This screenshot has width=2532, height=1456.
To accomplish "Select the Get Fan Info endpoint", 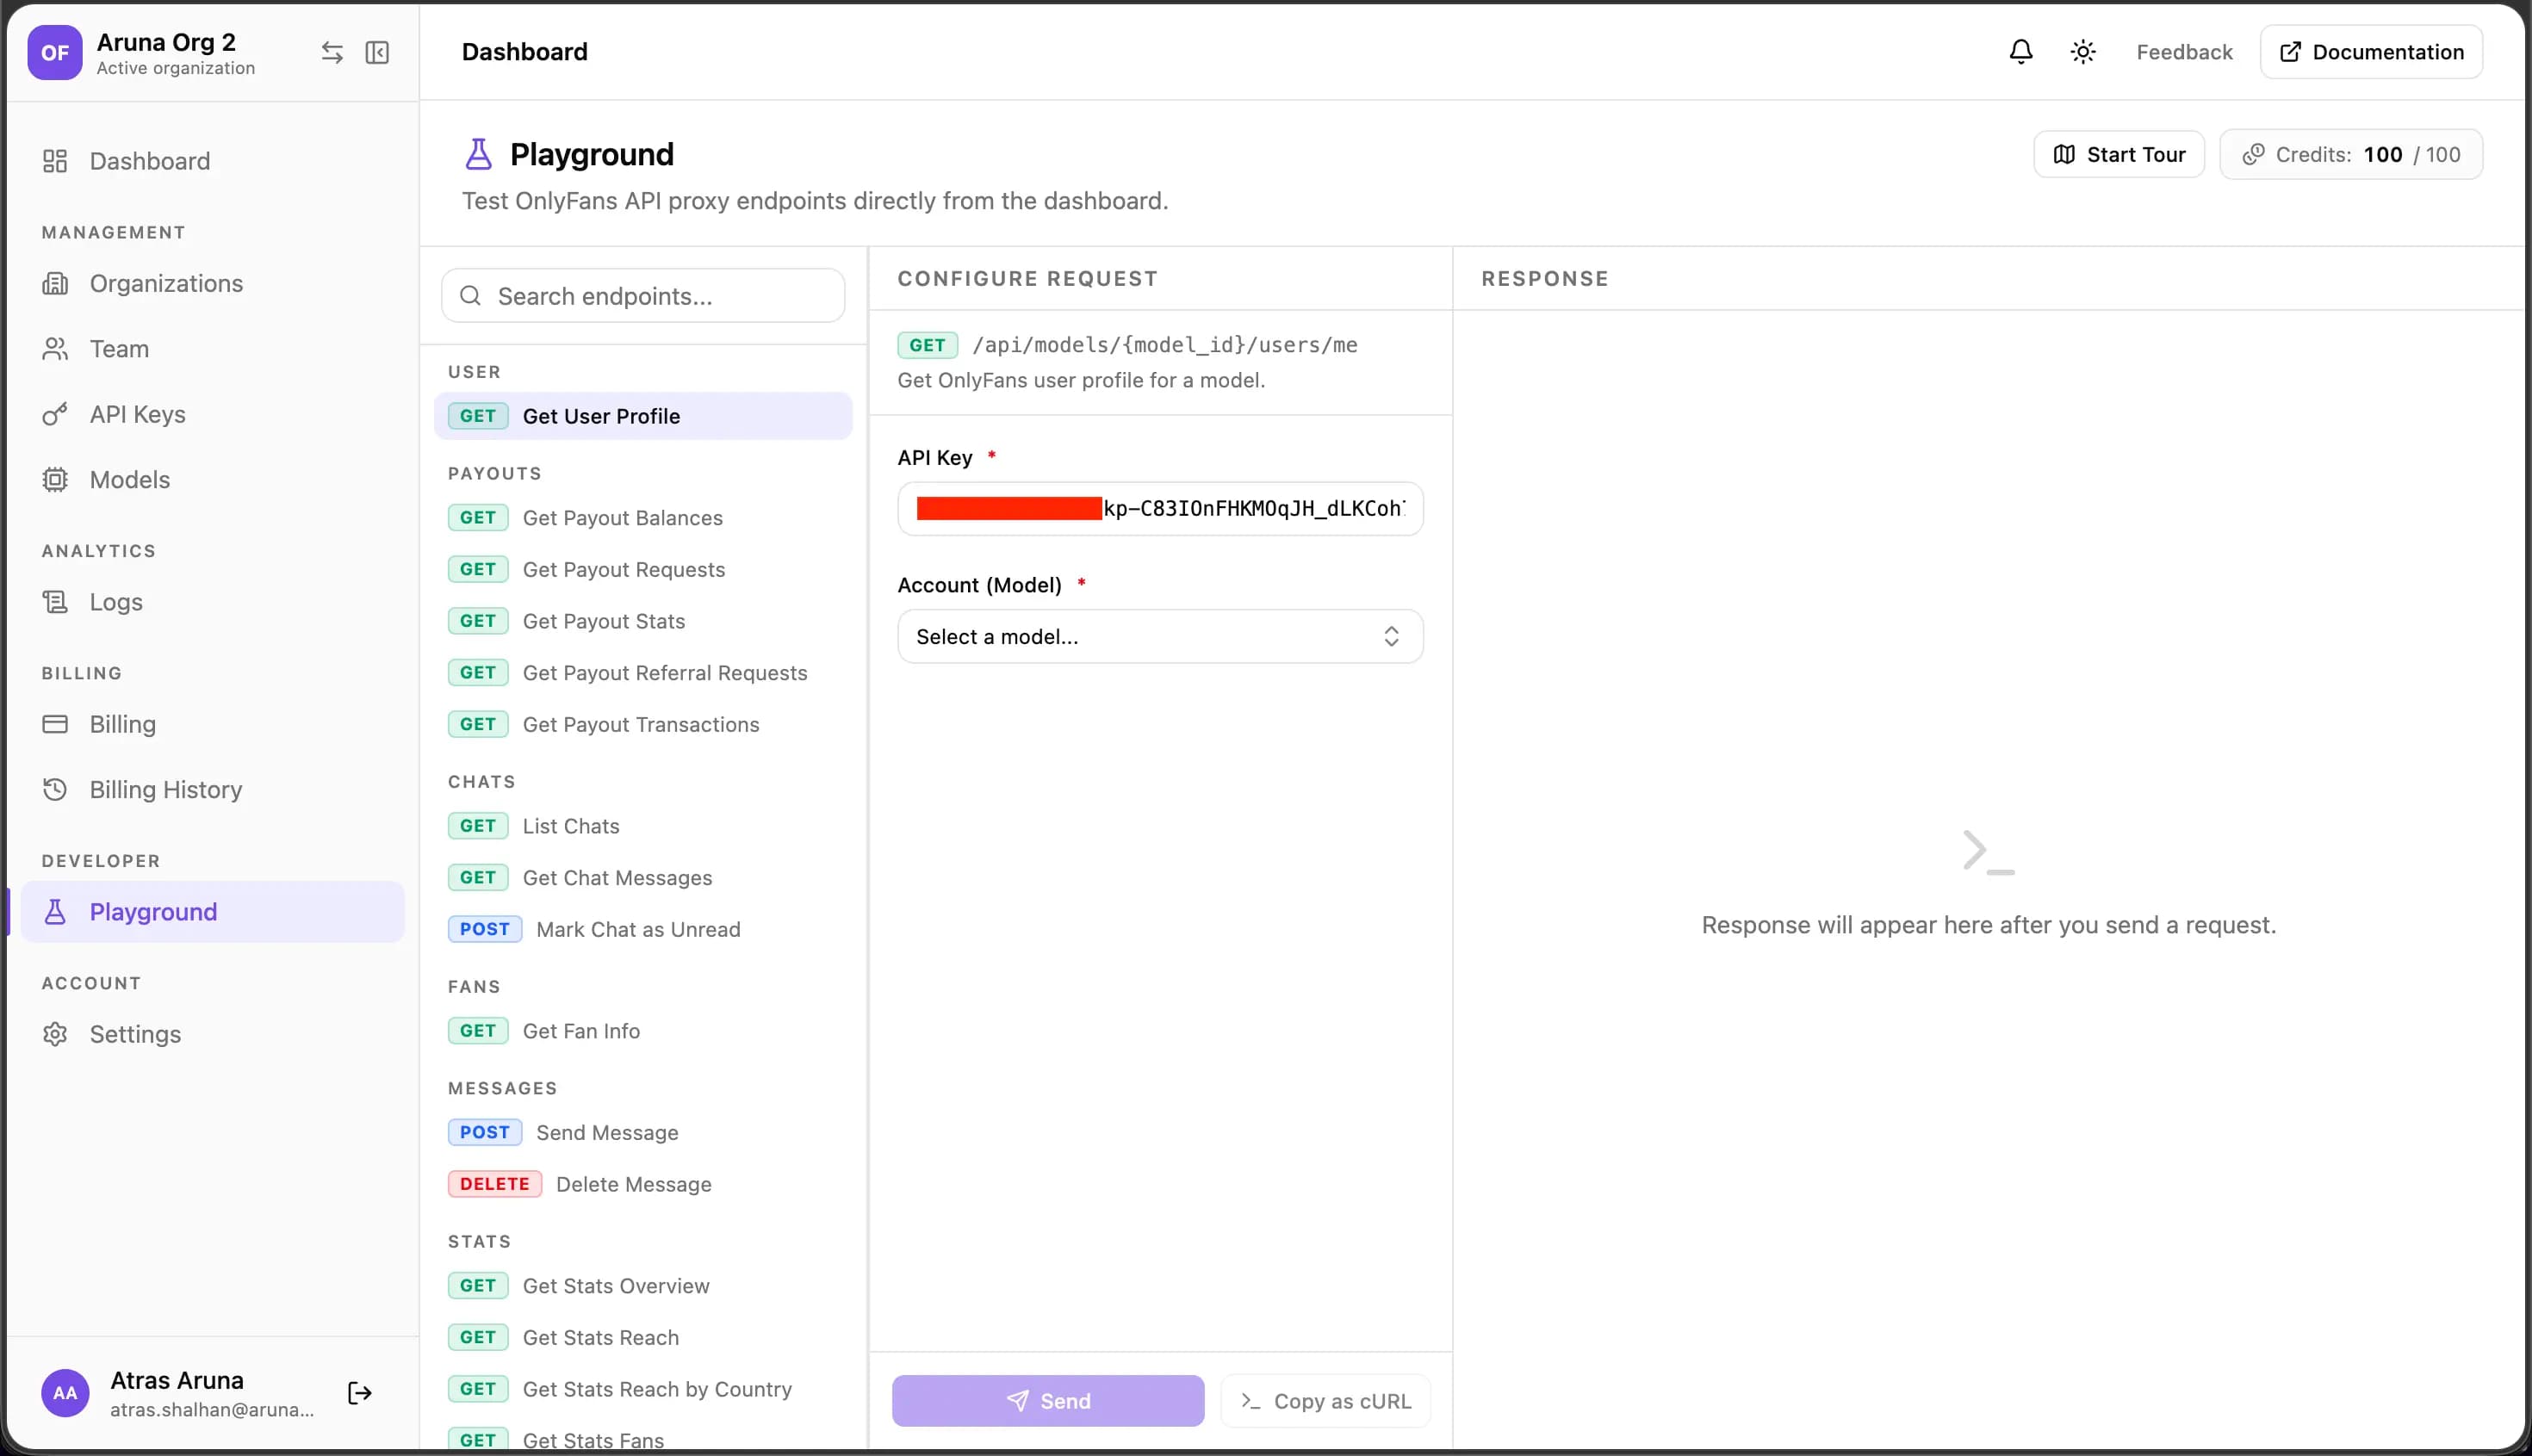I will tap(643, 1031).
